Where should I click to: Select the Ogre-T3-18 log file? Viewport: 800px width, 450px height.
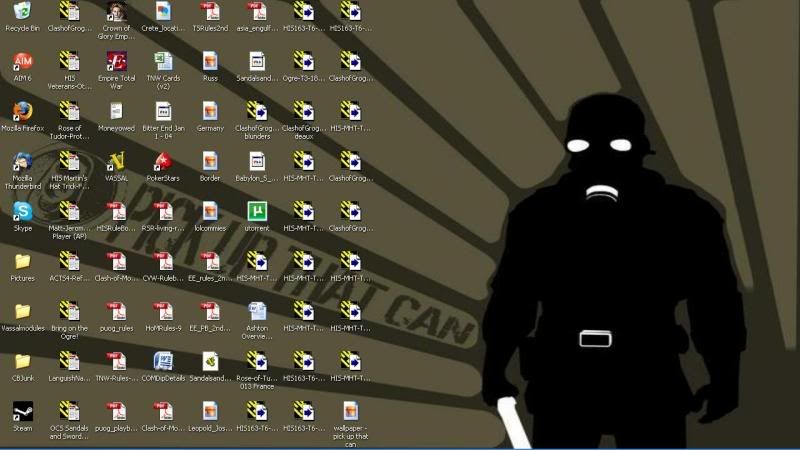click(304, 61)
